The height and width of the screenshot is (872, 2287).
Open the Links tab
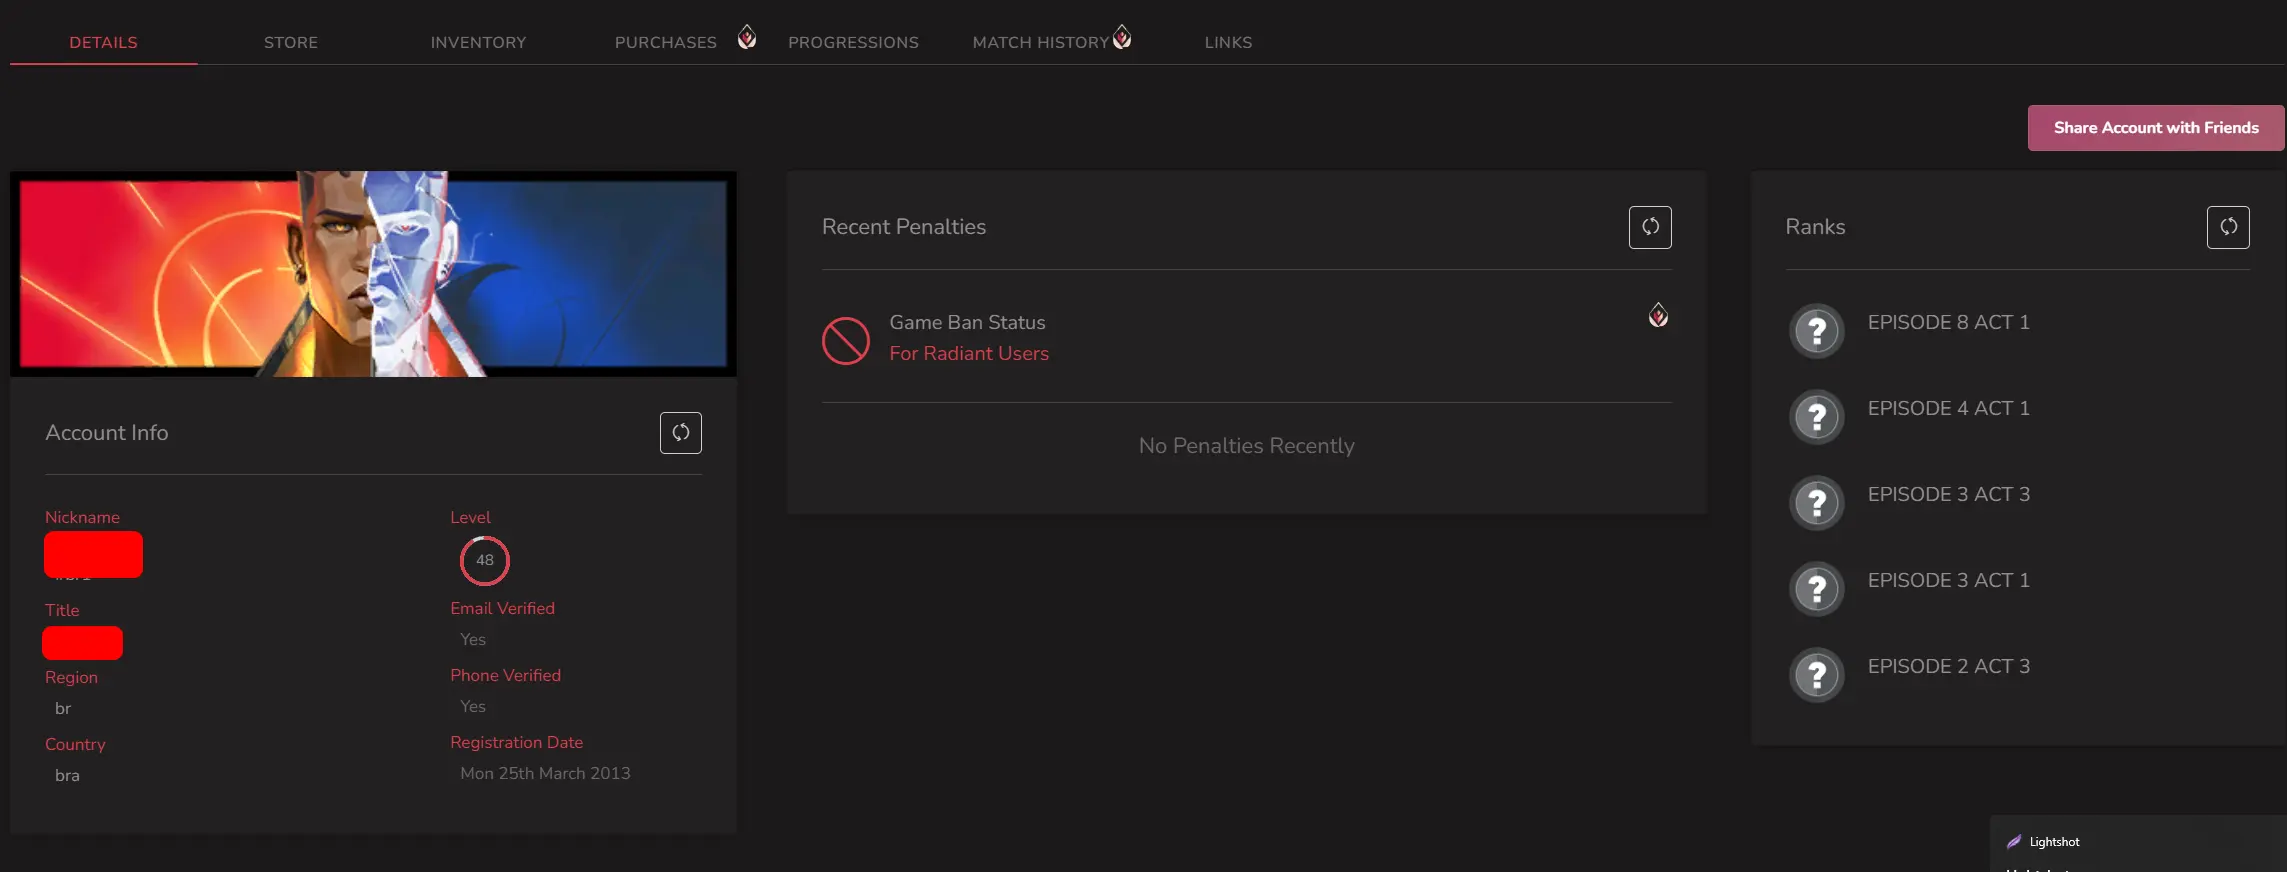(1228, 42)
